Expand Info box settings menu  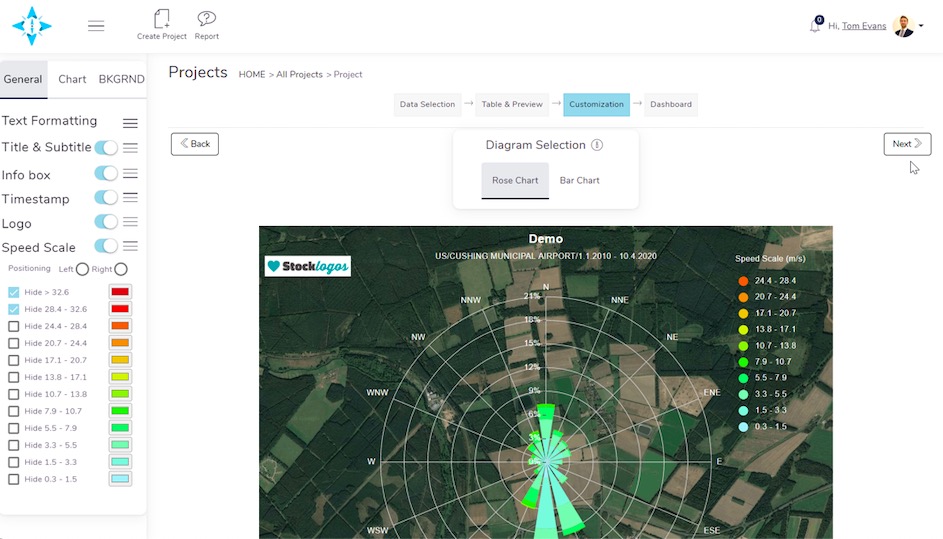(x=131, y=173)
